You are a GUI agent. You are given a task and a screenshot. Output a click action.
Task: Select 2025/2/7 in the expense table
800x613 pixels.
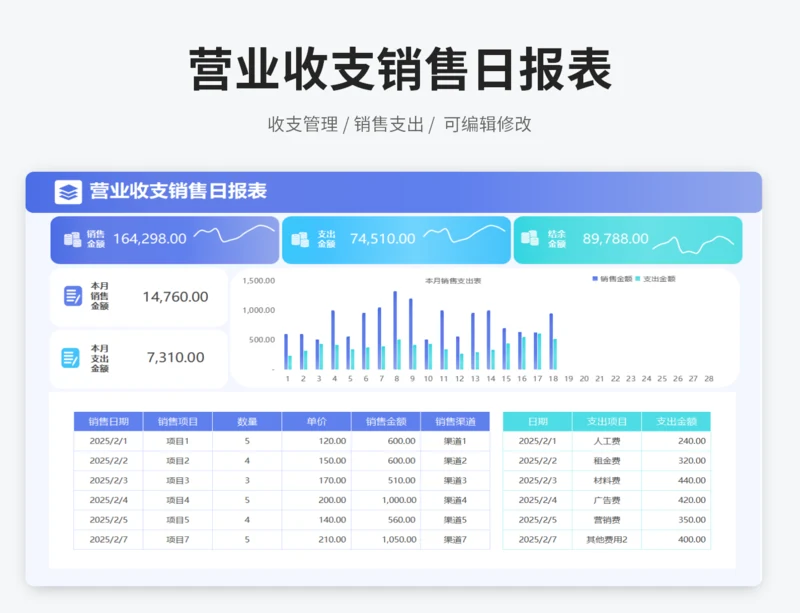pyautogui.click(x=537, y=540)
